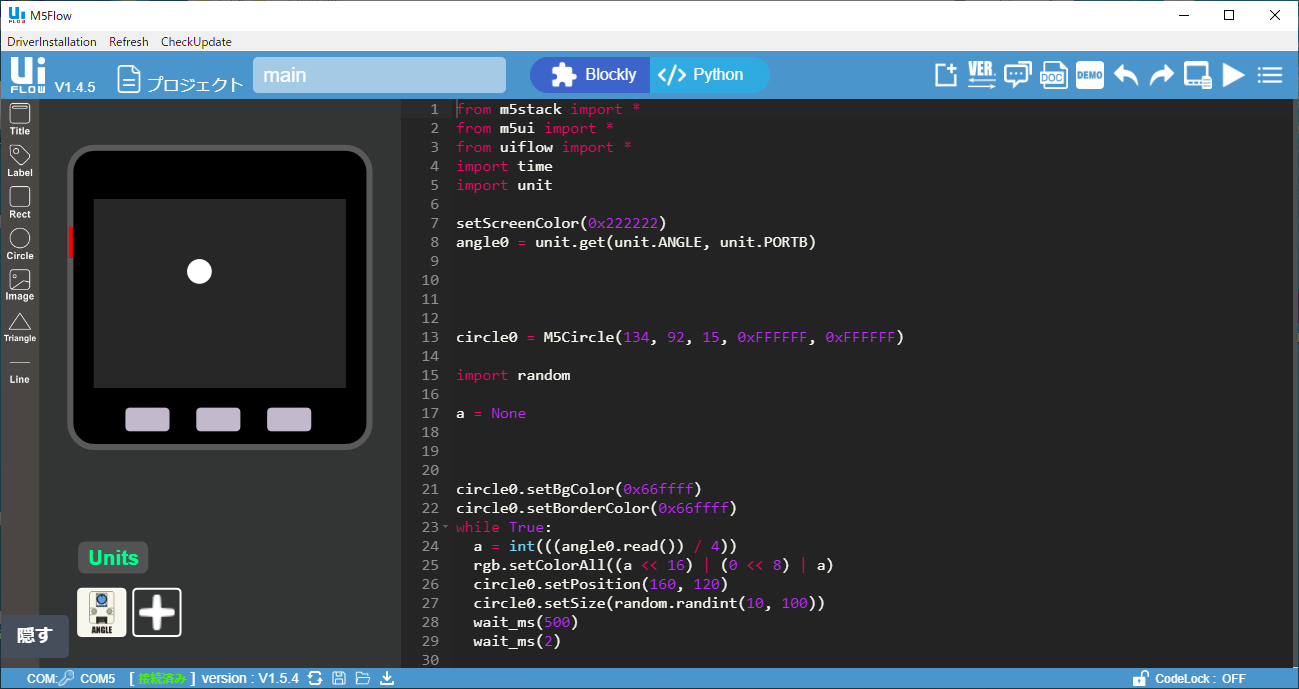
Task: Collapse the while loop fold arrow
Action: click(446, 527)
